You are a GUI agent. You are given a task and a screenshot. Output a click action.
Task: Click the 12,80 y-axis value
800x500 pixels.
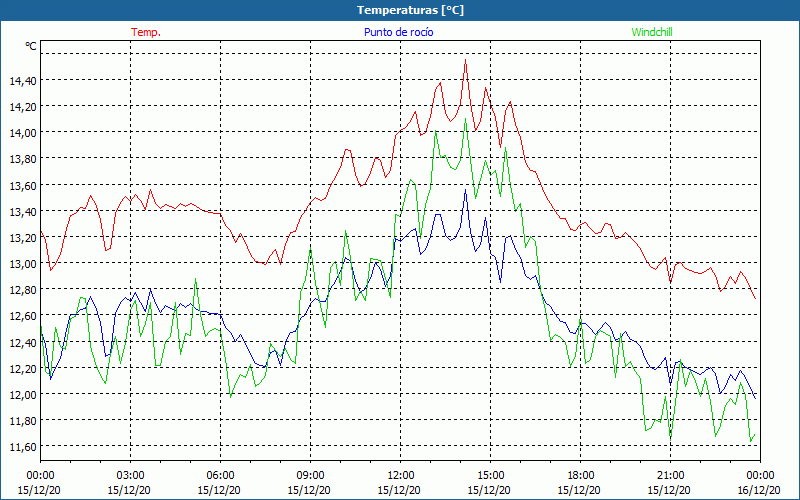(x=22, y=290)
